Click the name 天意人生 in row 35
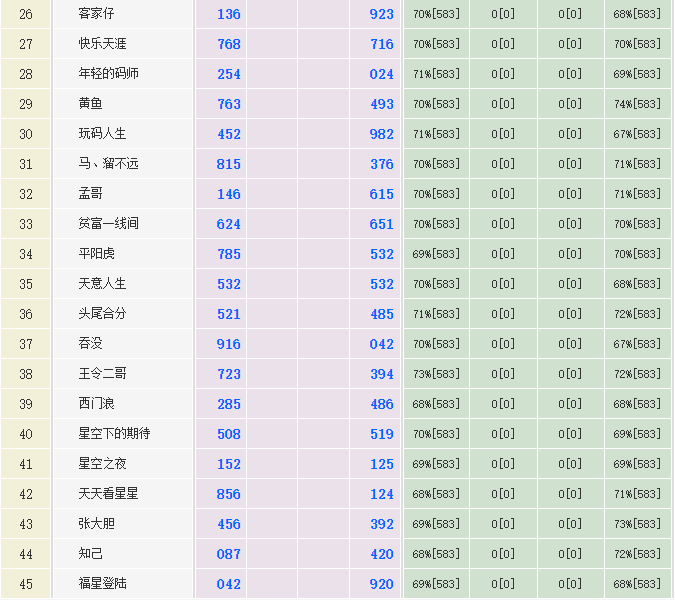Screen dimensions: 675x600 pos(102,284)
